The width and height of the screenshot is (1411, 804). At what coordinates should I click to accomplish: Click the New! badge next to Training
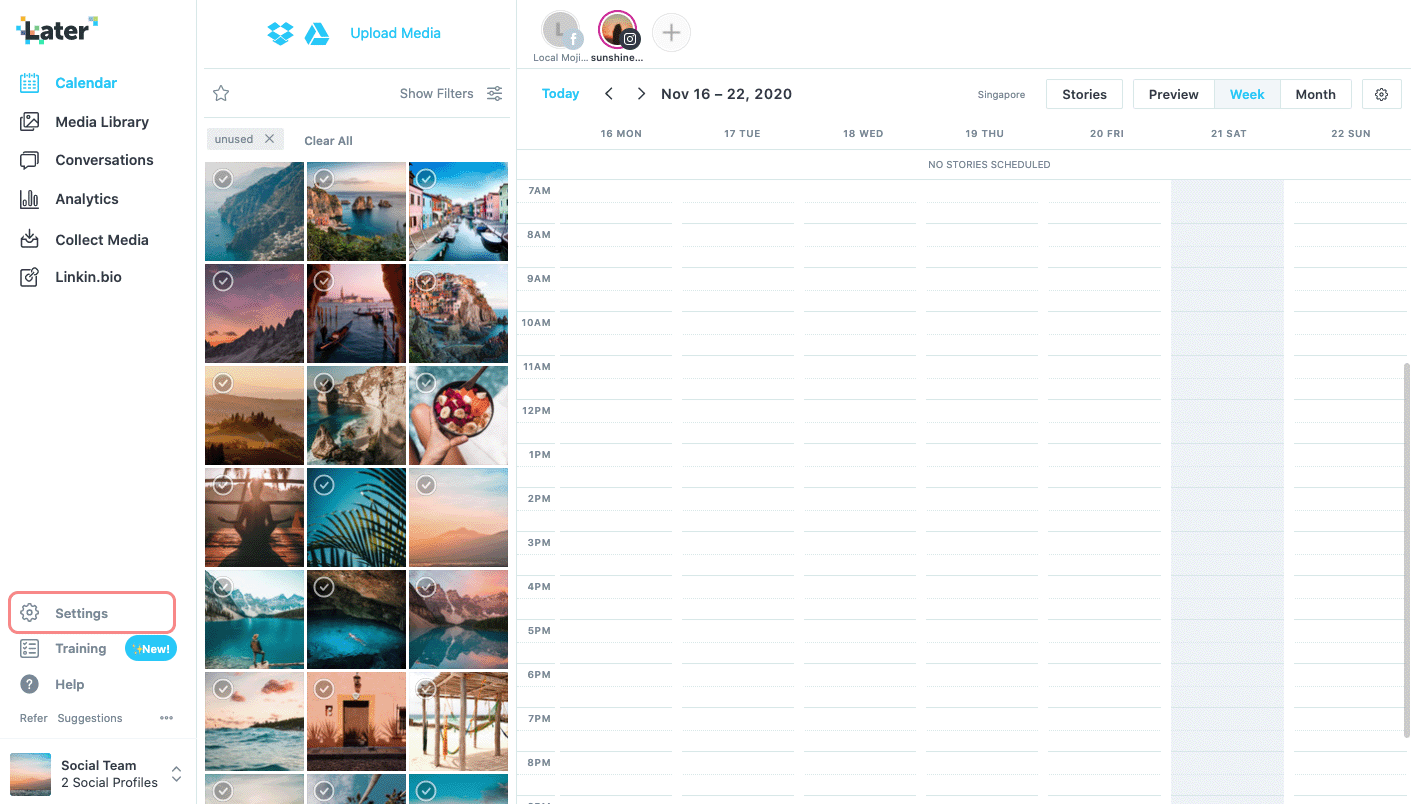coord(151,649)
